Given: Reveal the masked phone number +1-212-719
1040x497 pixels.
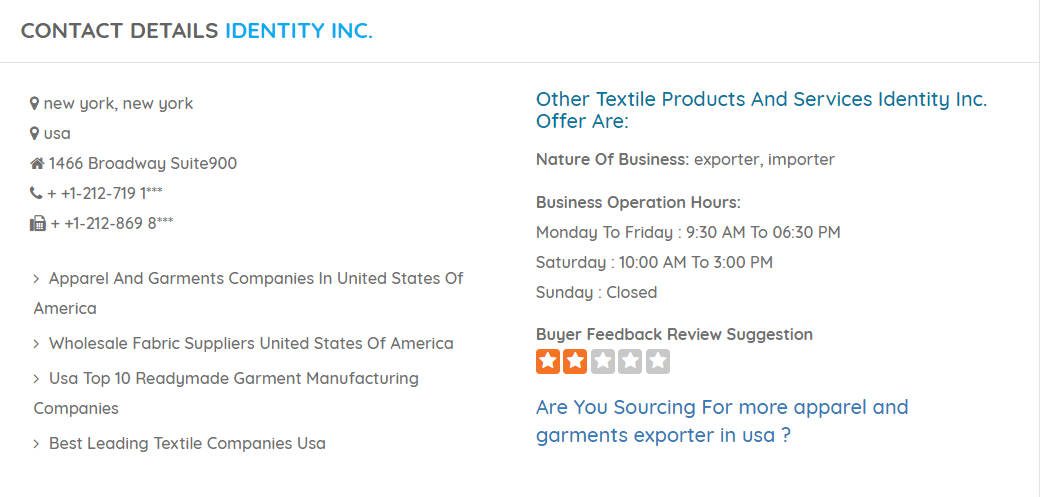Looking at the screenshot, I should (155, 193).
